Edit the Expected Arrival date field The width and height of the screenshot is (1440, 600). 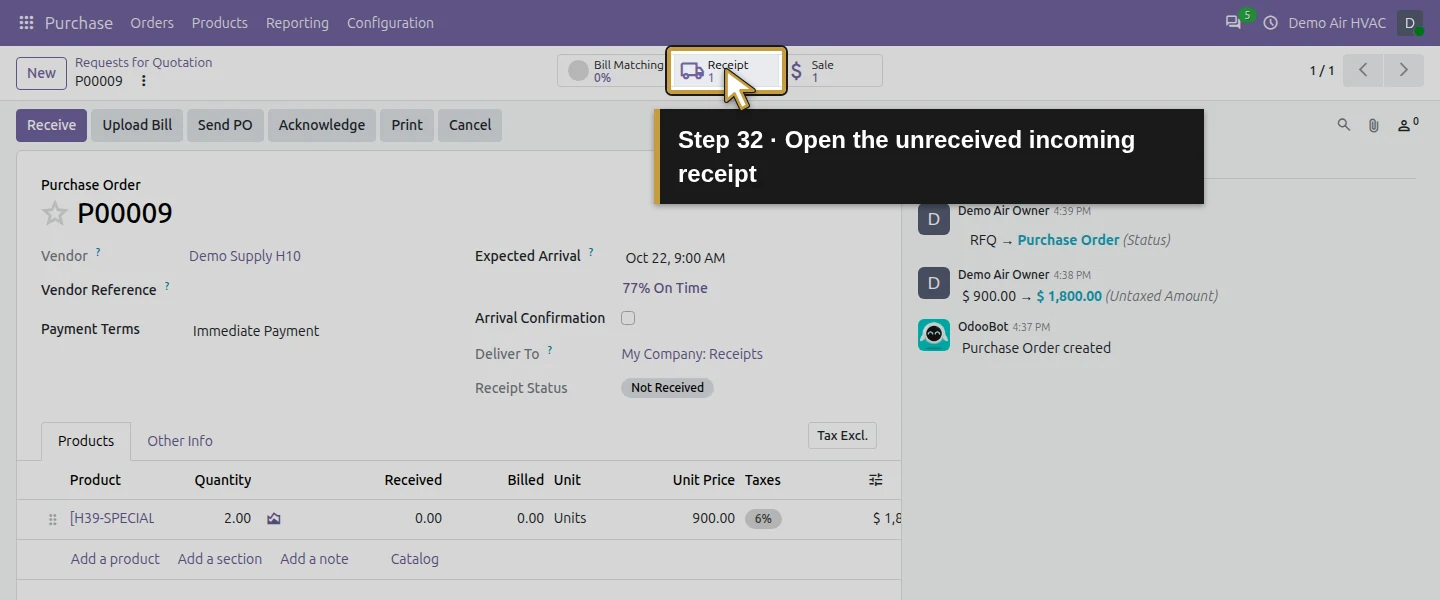coord(676,258)
